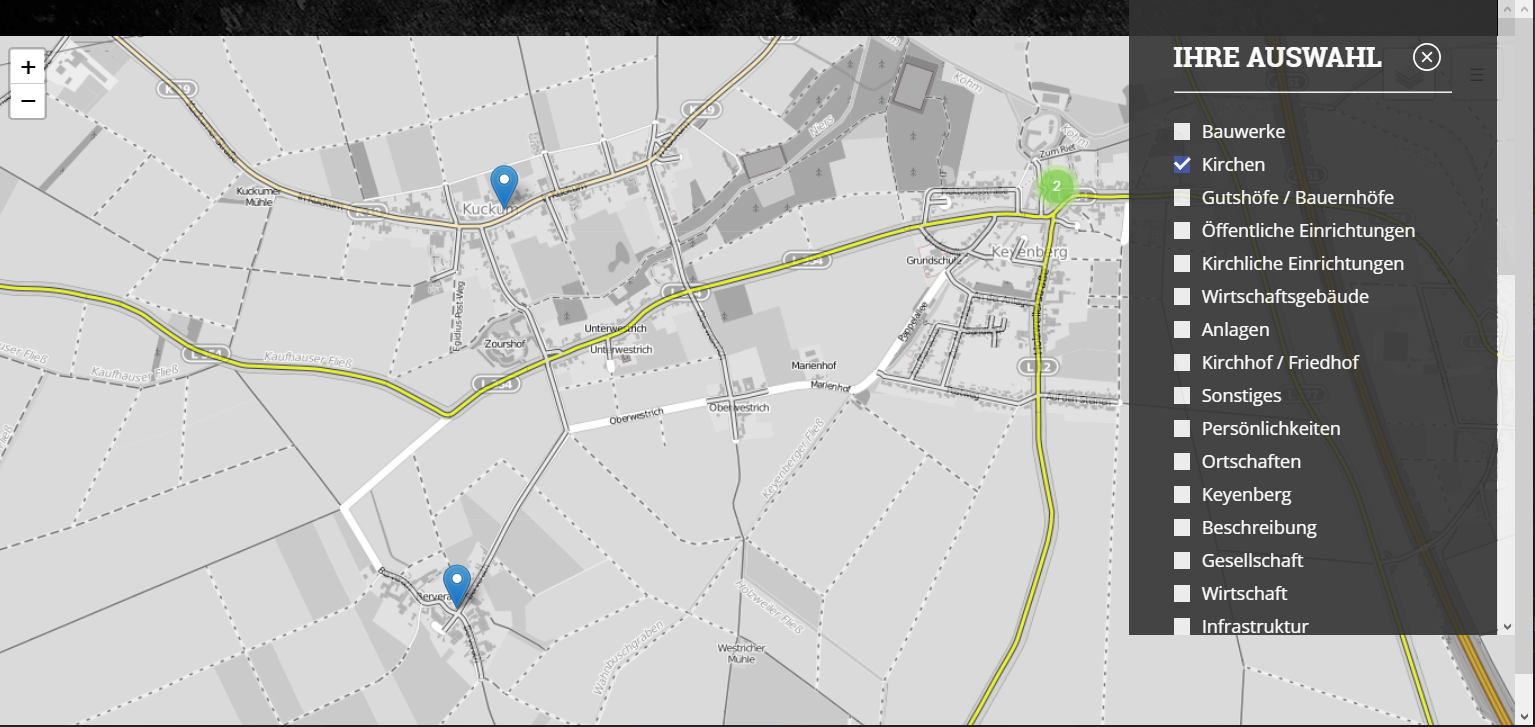Toggle the Anlagen filter
This screenshot has height=727, width=1535.
pos(1182,329)
